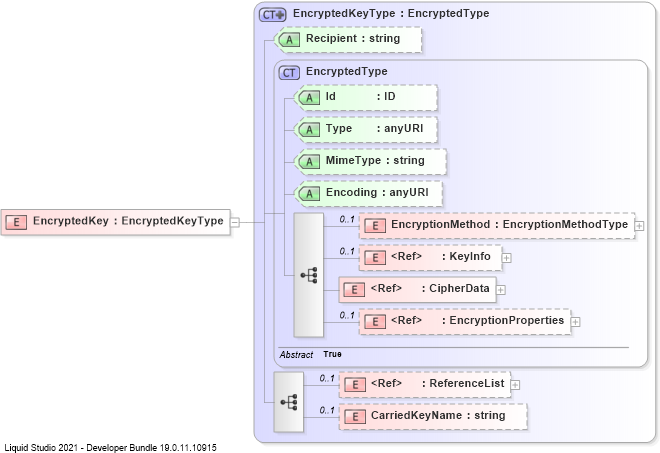Click the 0..1 cardinality of EncryptionMethod
Viewport: 660px width, 453px height.
(x=347, y=219)
